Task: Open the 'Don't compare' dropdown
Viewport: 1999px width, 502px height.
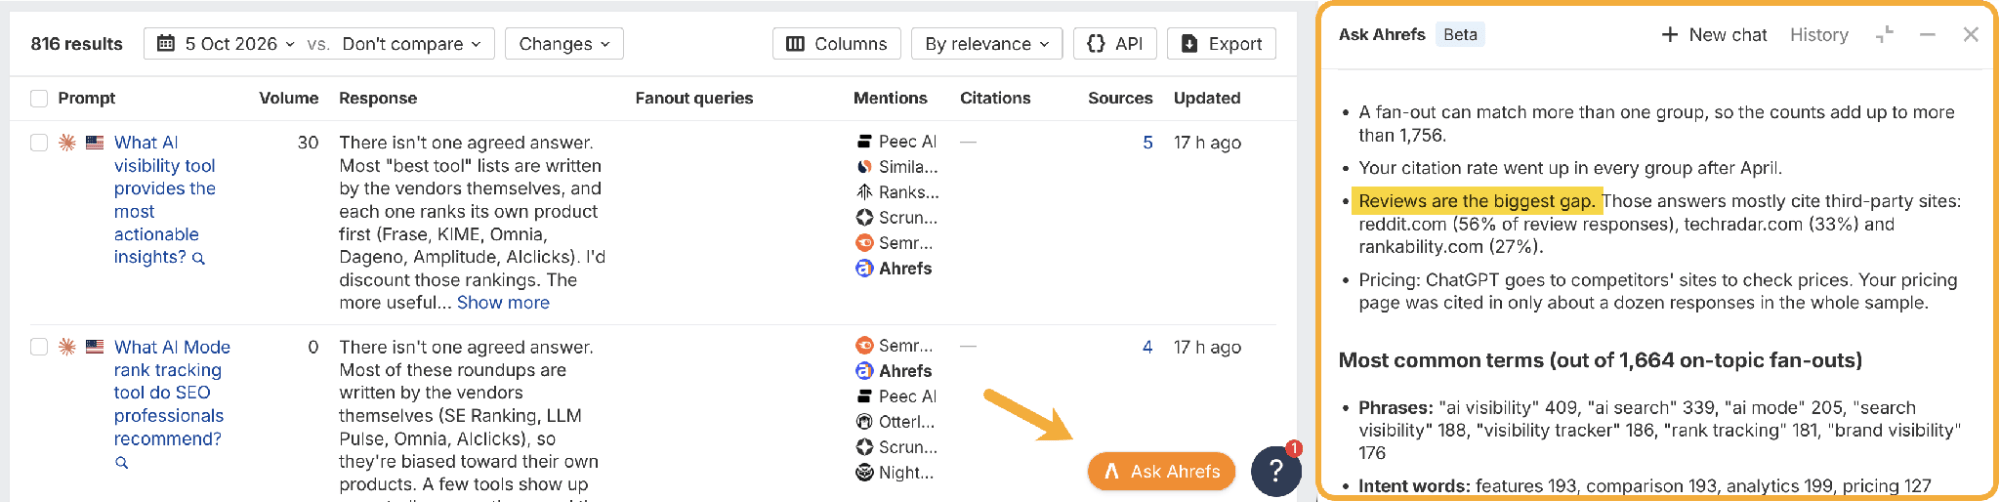Action: pyautogui.click(x=411, y=44)
